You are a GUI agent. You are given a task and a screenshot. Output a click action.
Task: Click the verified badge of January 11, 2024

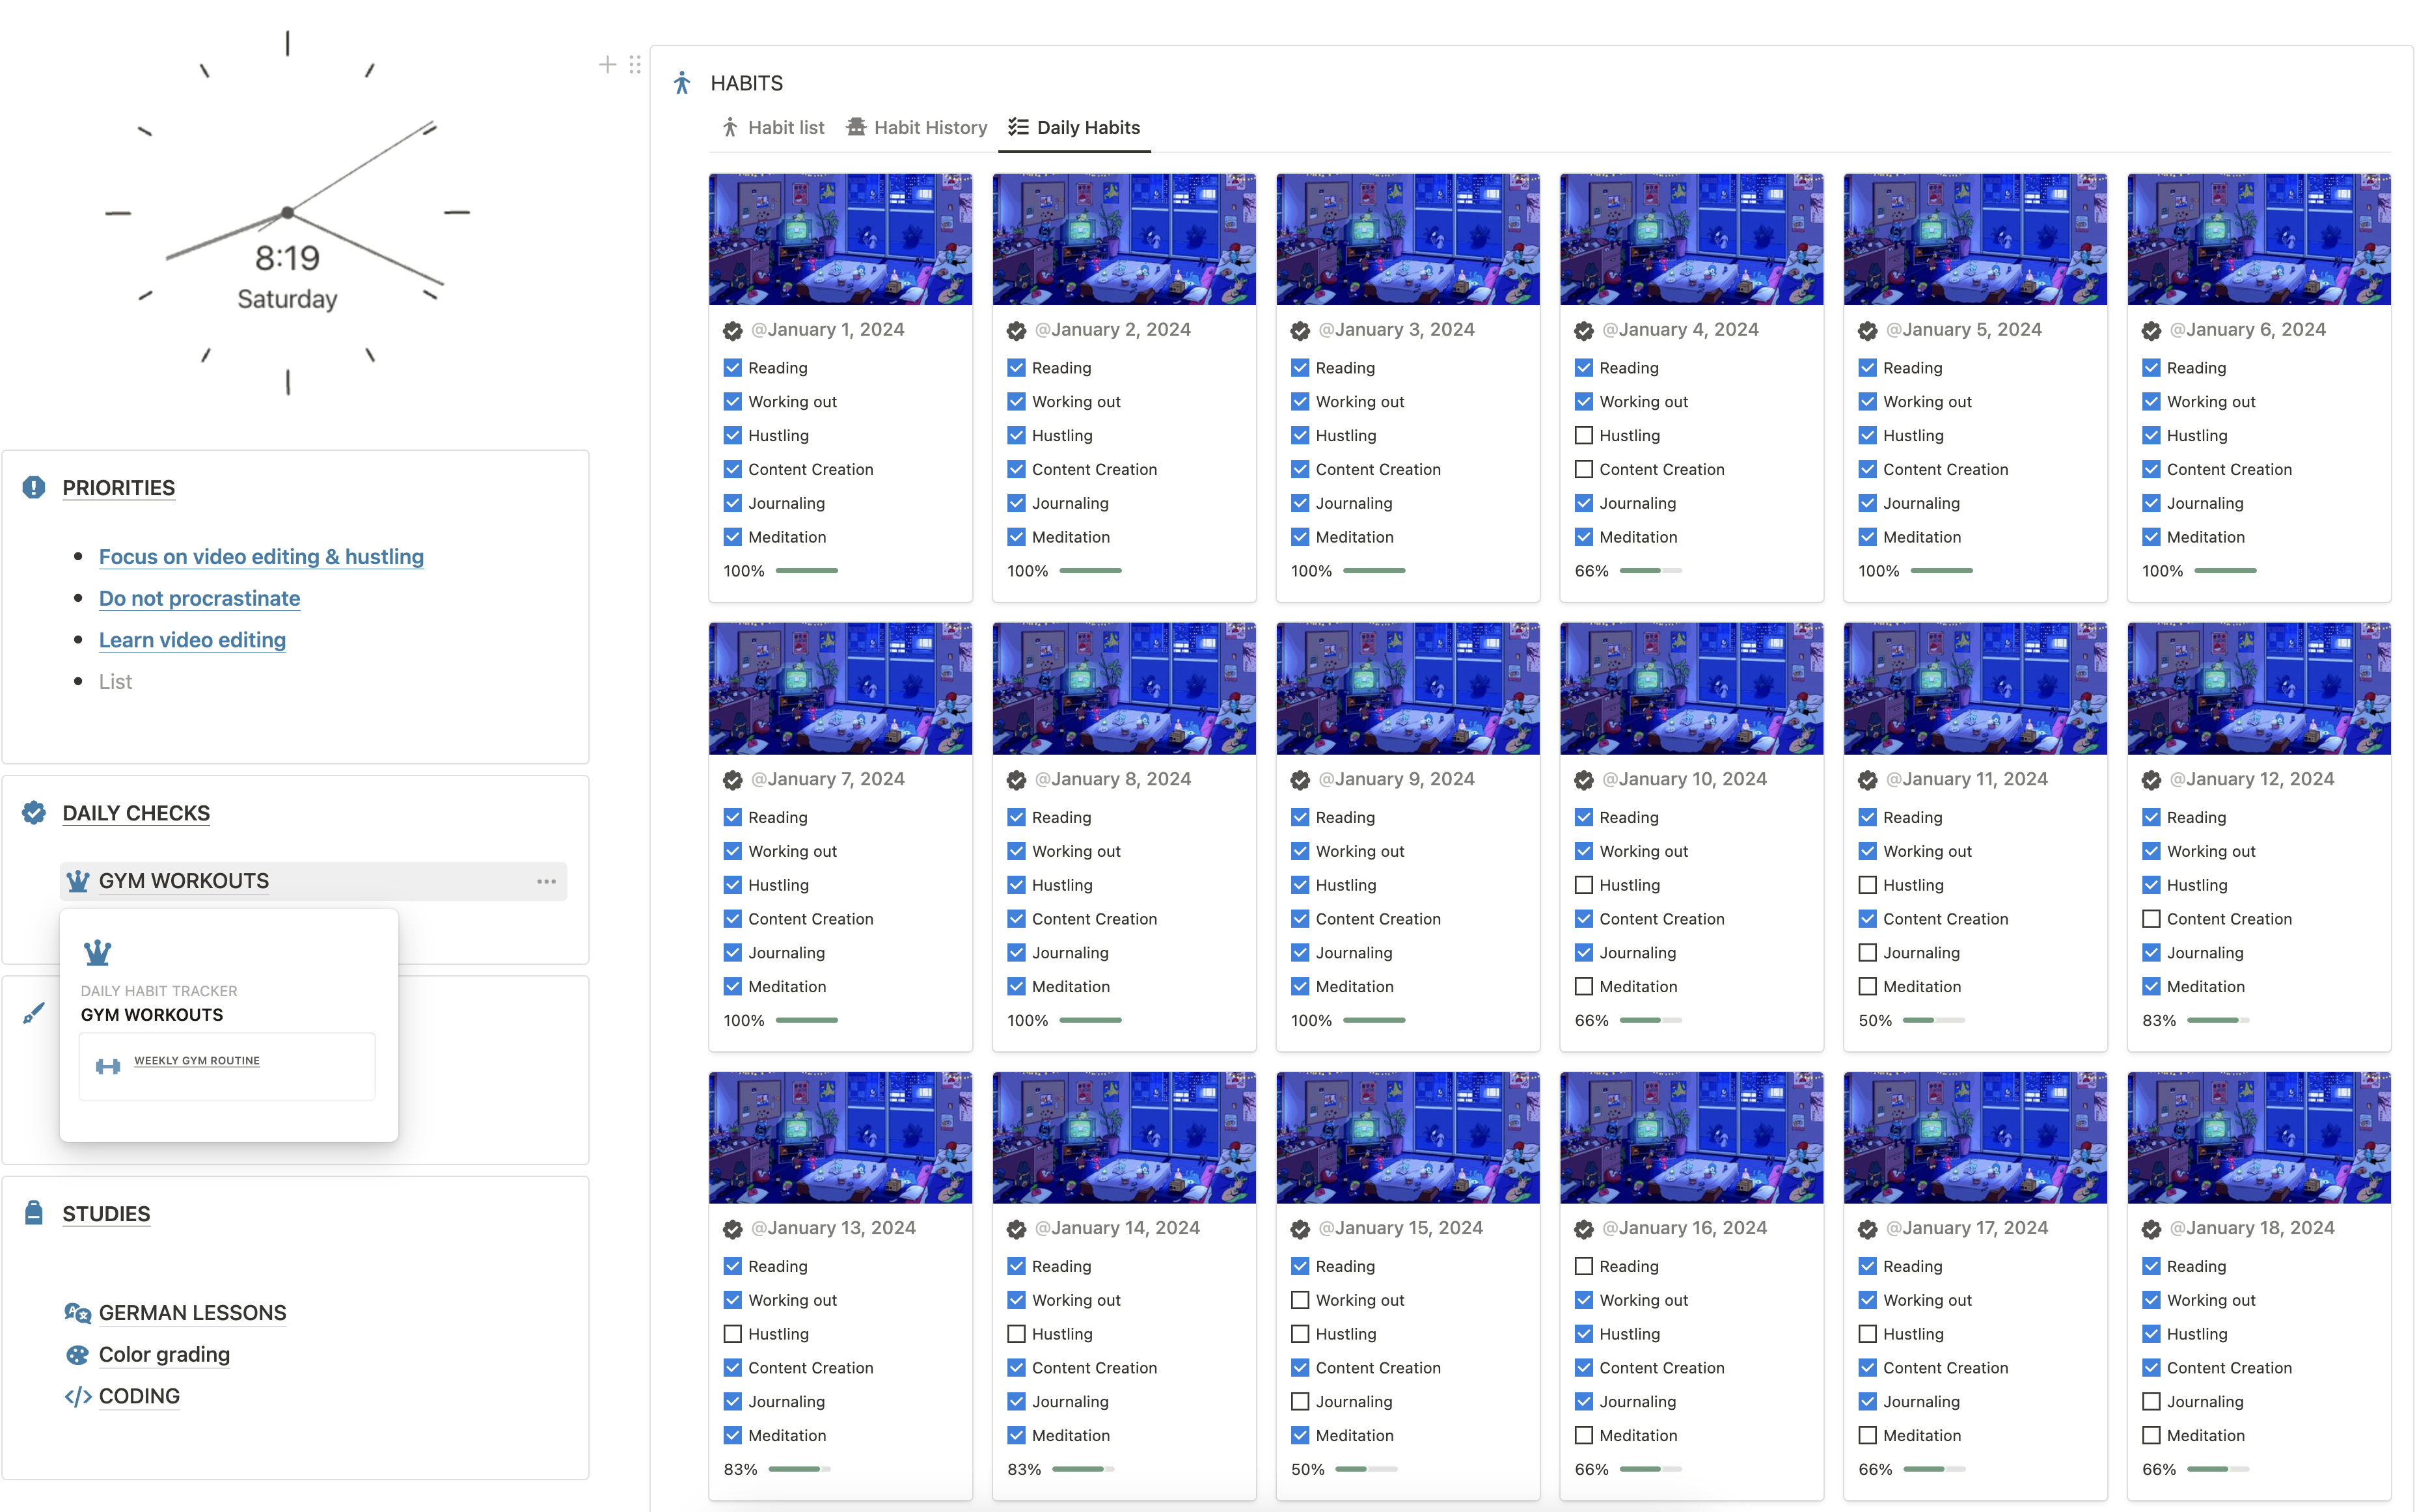(x=1868, y=780)
